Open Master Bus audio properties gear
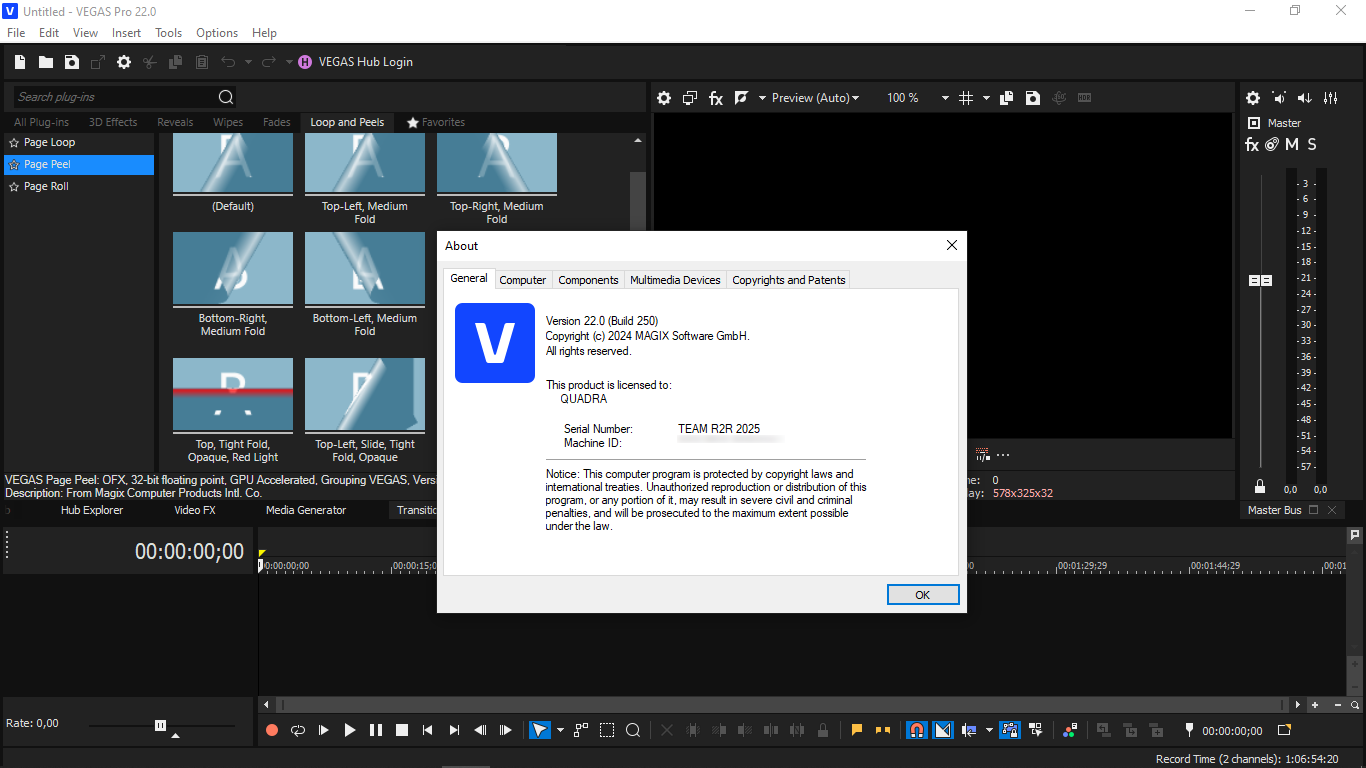 coord(1253,98)
